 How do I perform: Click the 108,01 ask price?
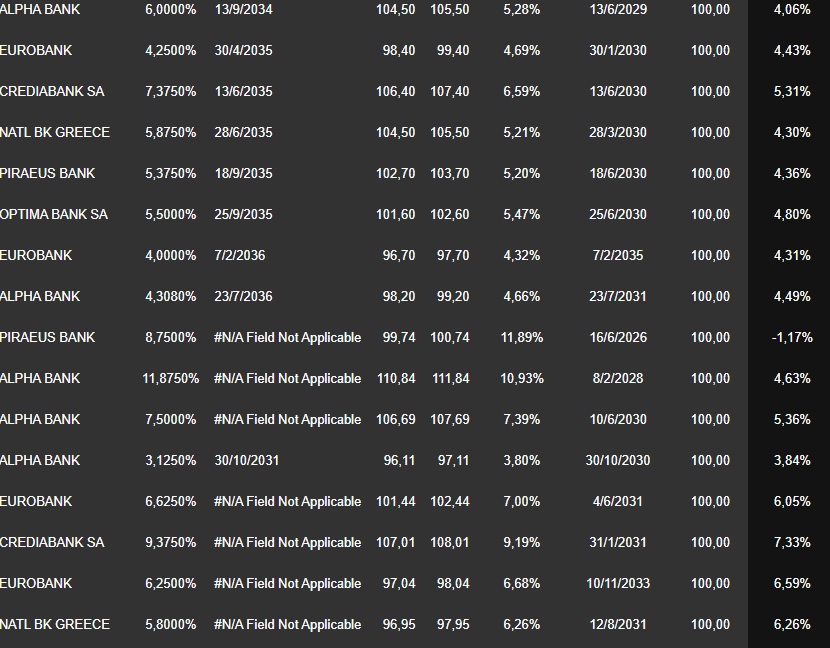coord(449,543)
